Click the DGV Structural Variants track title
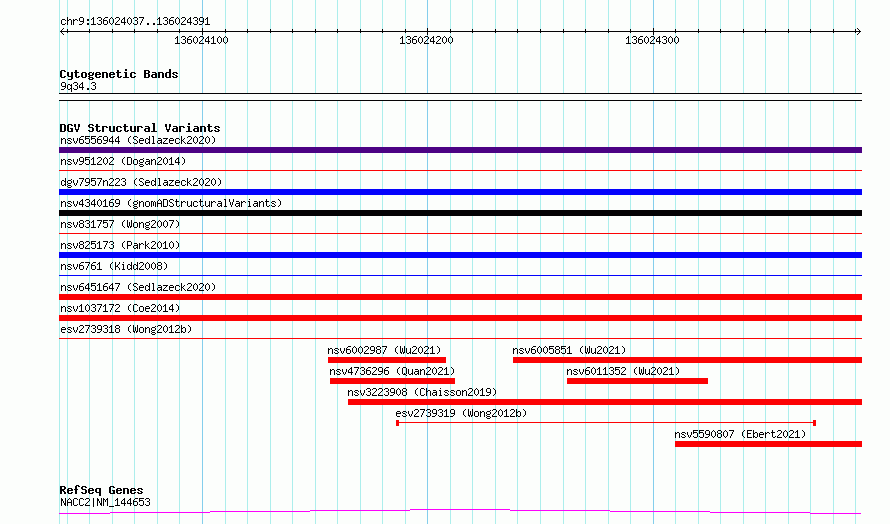This screenshot has width=890, height=524. [x=140, y=128]
